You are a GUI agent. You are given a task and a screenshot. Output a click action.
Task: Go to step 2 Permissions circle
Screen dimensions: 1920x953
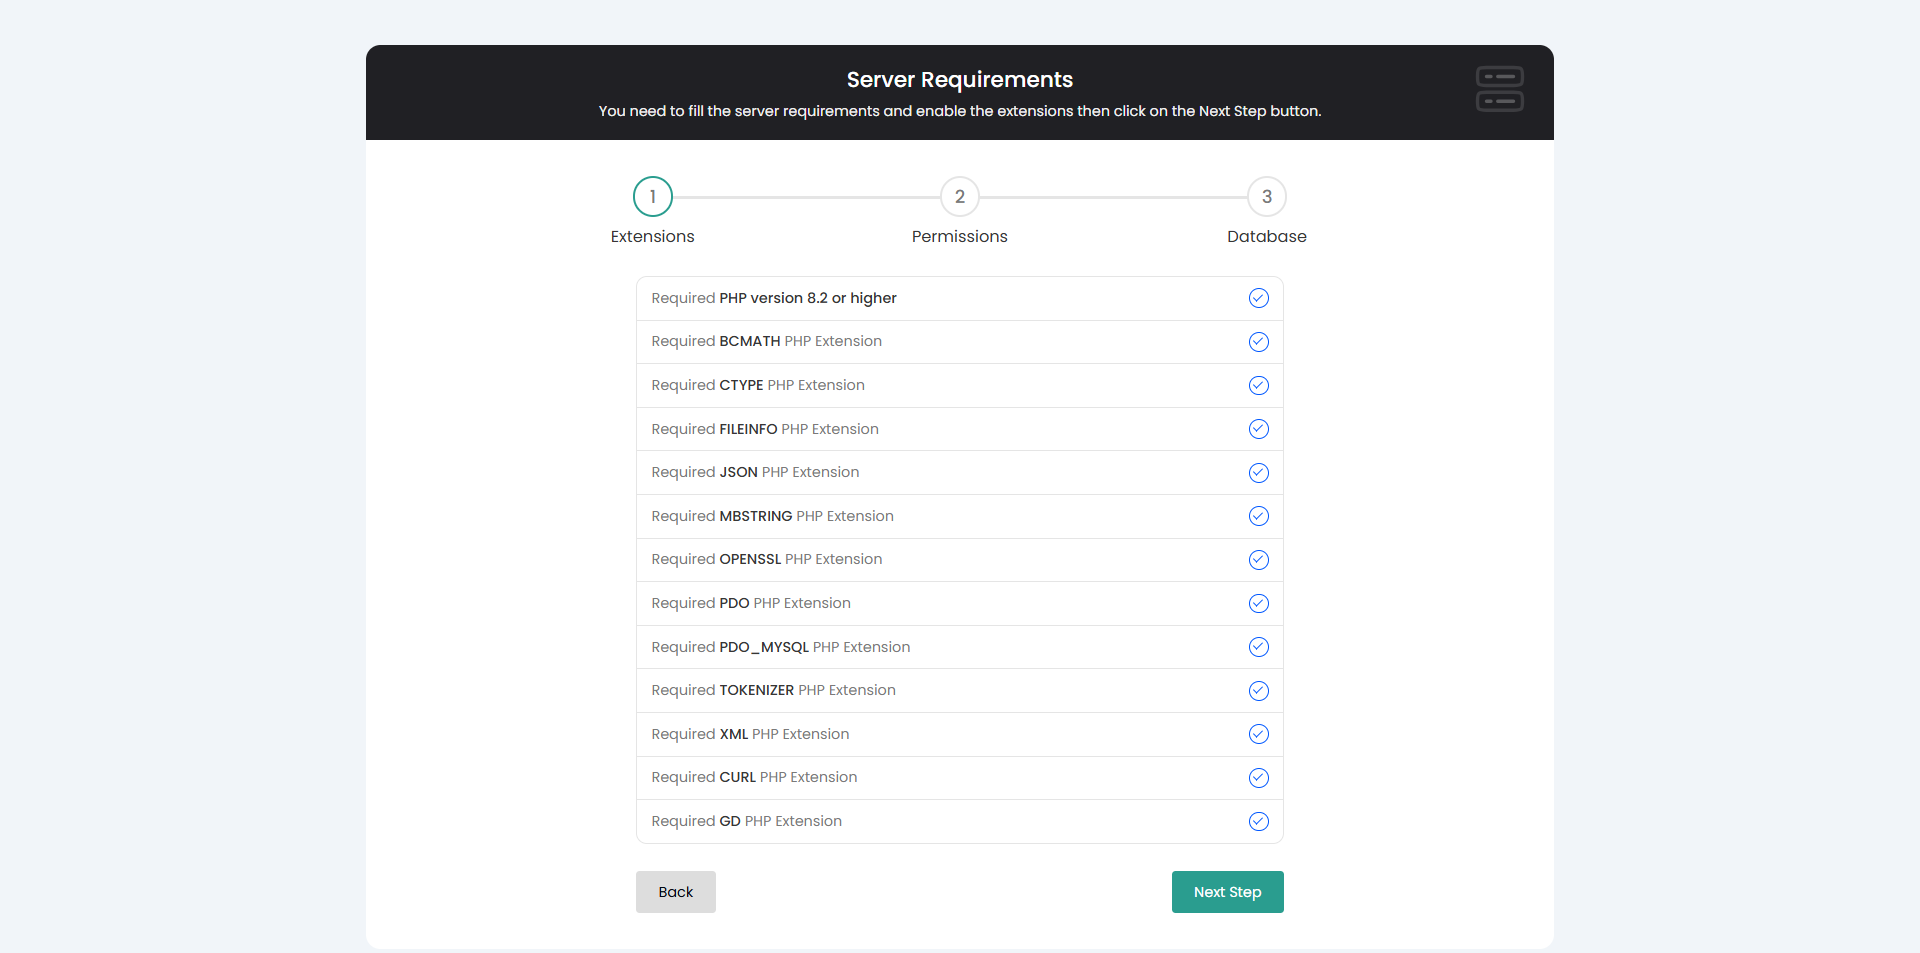(x=960, y=197)
